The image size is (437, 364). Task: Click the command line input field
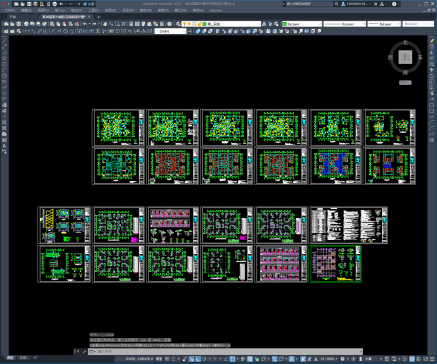pos(226,351)
